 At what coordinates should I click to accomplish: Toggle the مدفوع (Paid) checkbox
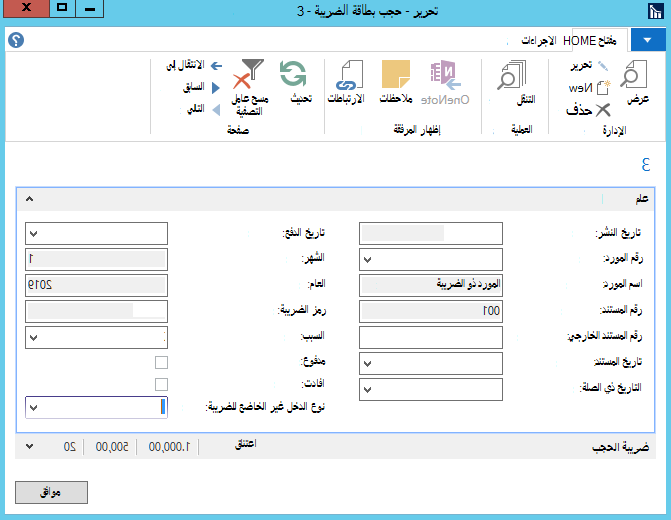point(161,363)
